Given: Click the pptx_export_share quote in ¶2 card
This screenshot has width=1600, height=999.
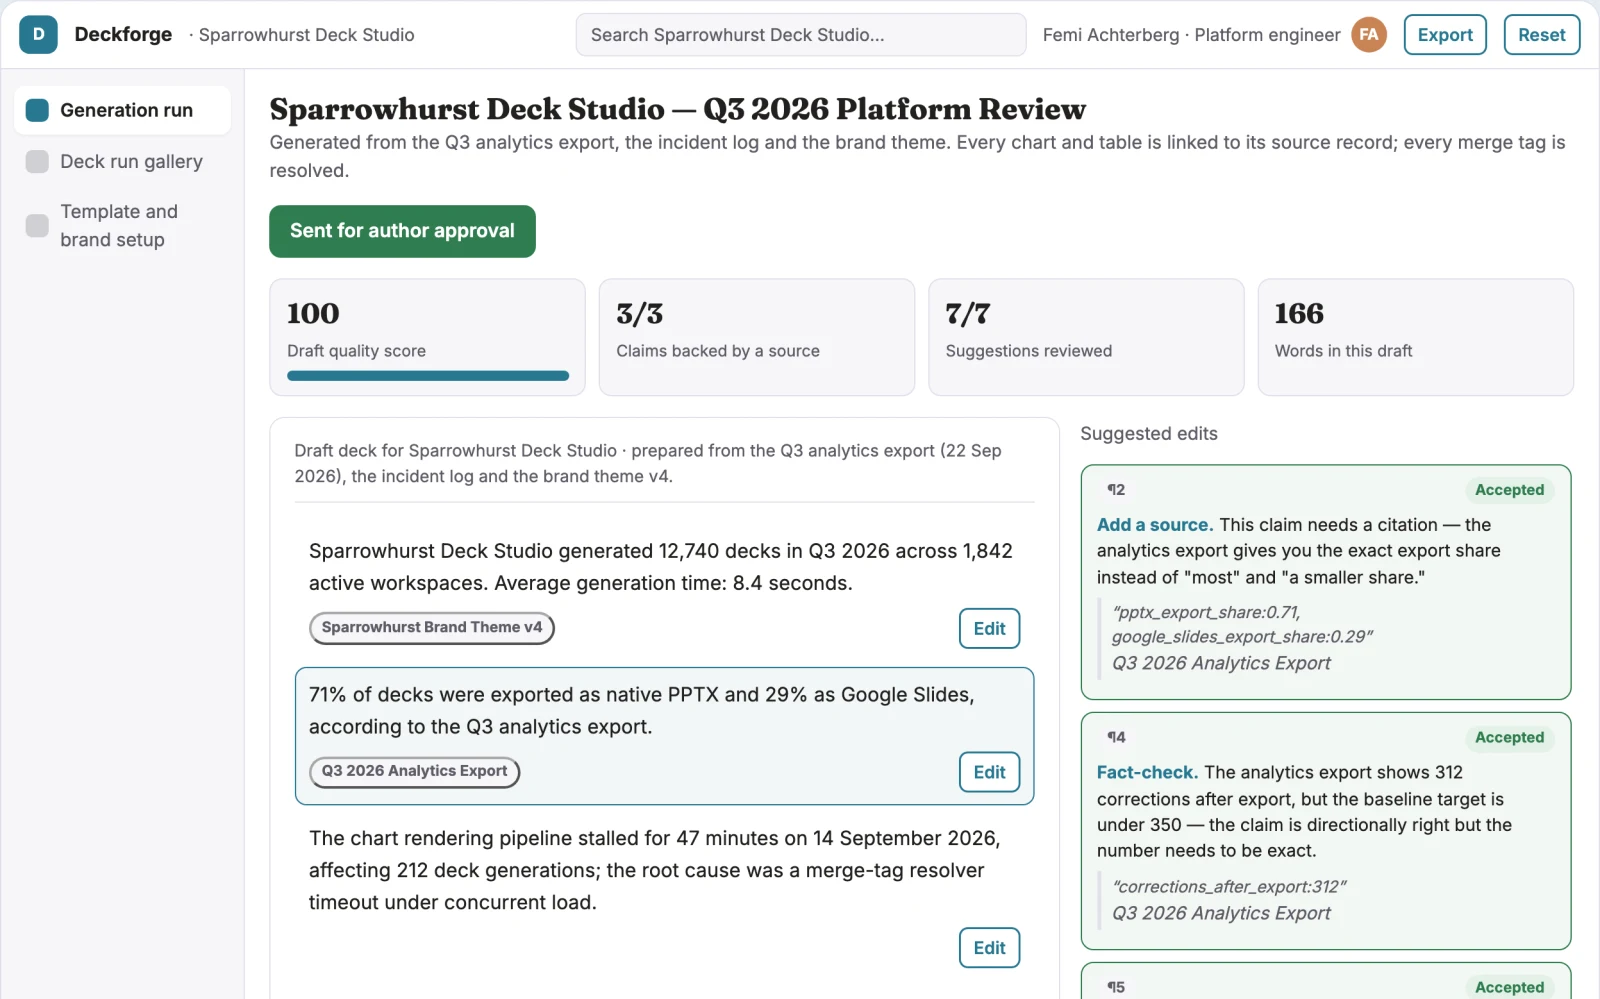Looking at the screenshot, I should click(1242, 624).
